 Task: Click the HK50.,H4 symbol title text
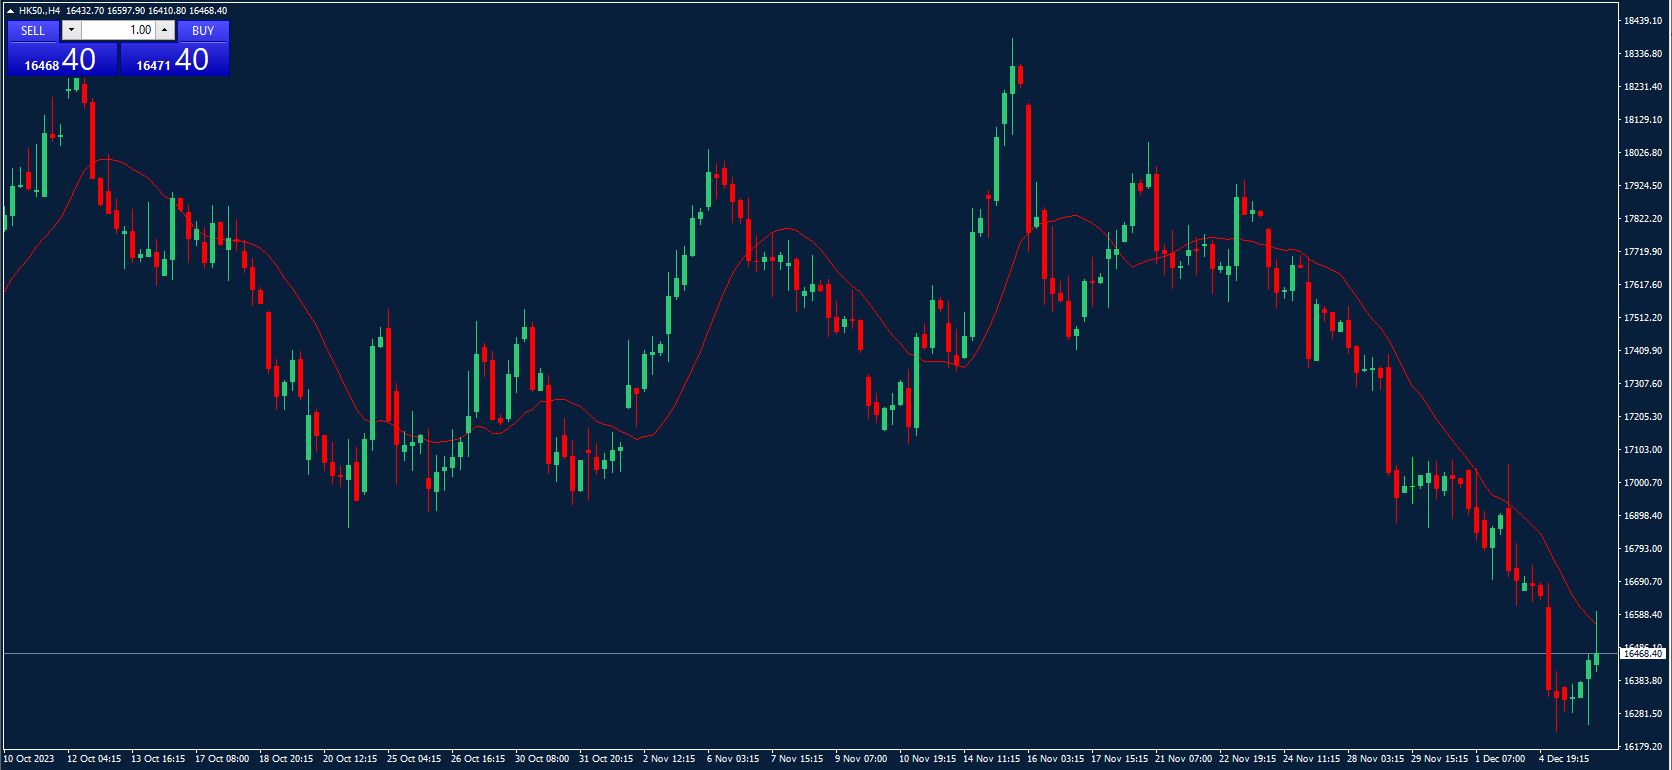click(40, 10)
